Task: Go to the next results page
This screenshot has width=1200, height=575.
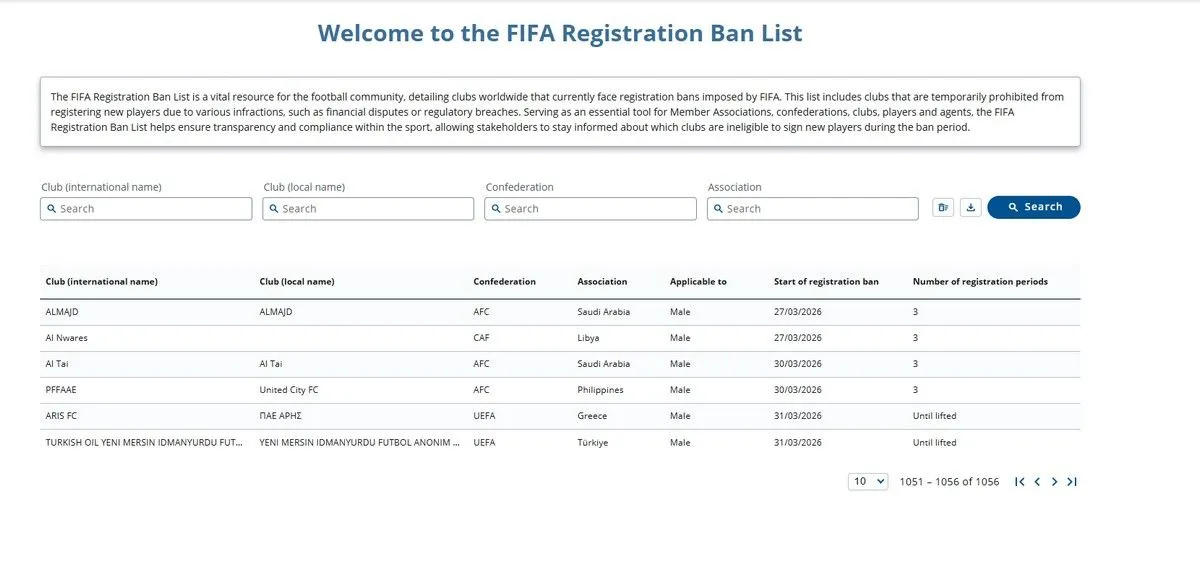Action: [1054, 482]
